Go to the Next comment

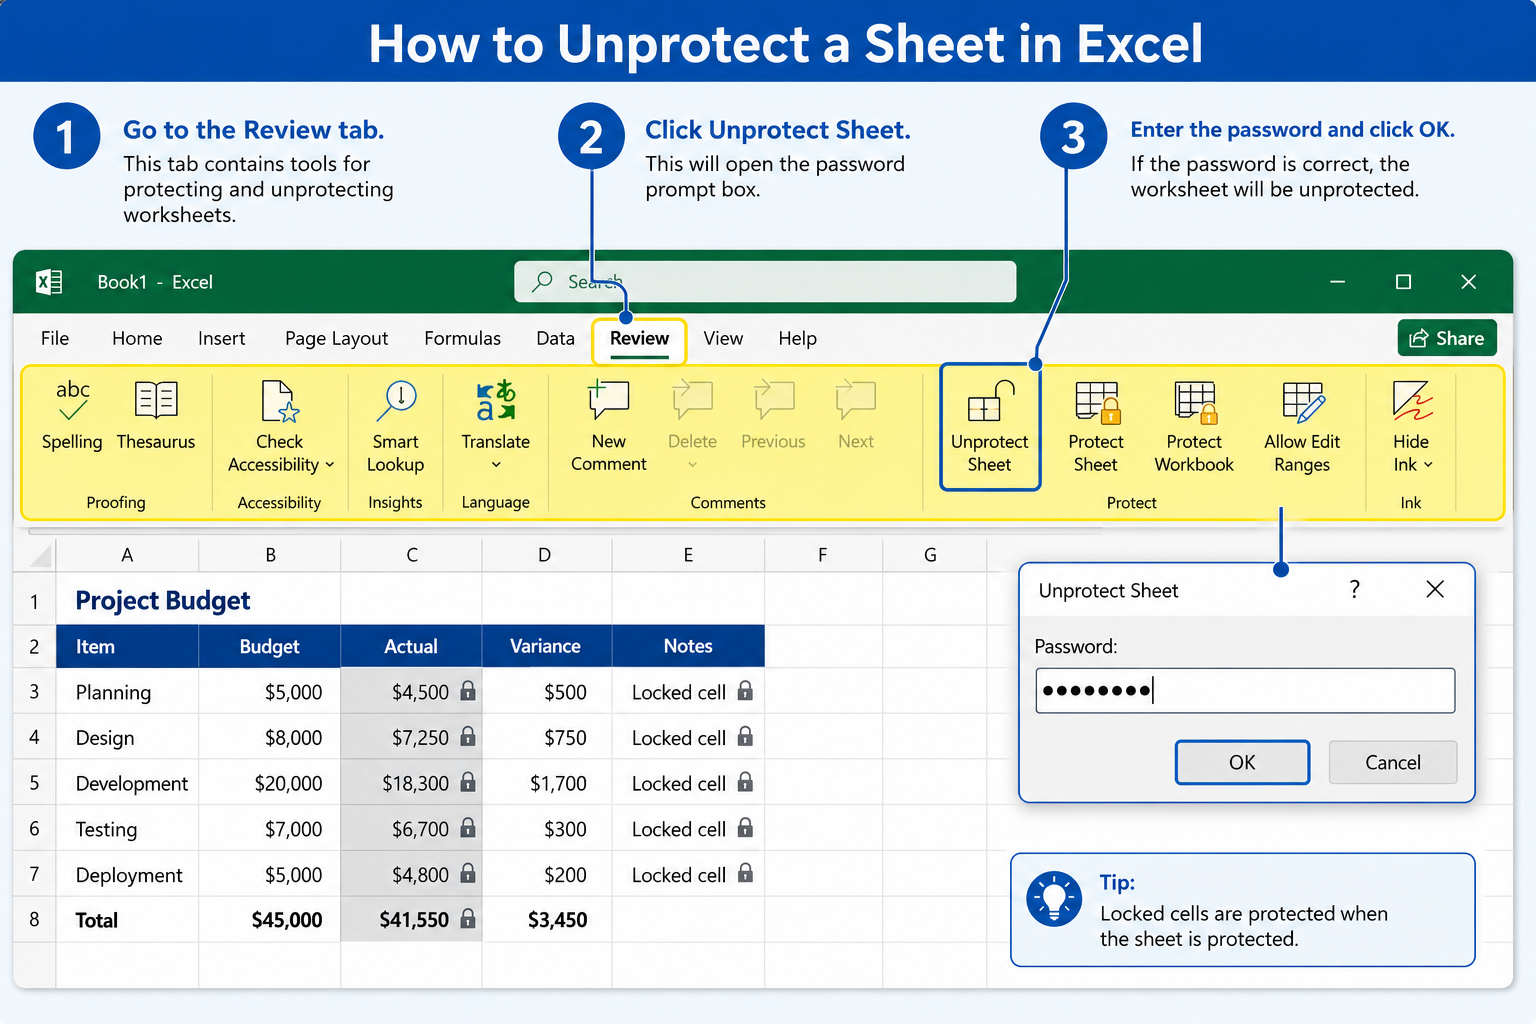tap(856, 415)
